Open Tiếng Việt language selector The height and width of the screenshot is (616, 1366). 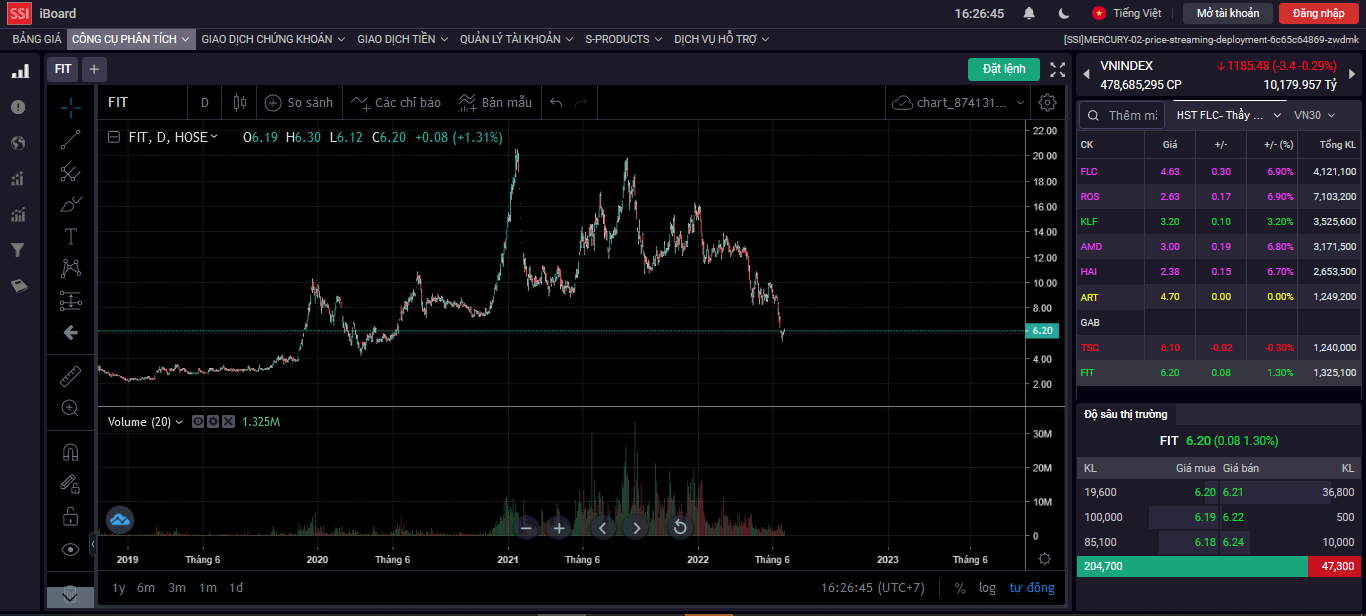pyautogui.click(x=1127, y=13)
